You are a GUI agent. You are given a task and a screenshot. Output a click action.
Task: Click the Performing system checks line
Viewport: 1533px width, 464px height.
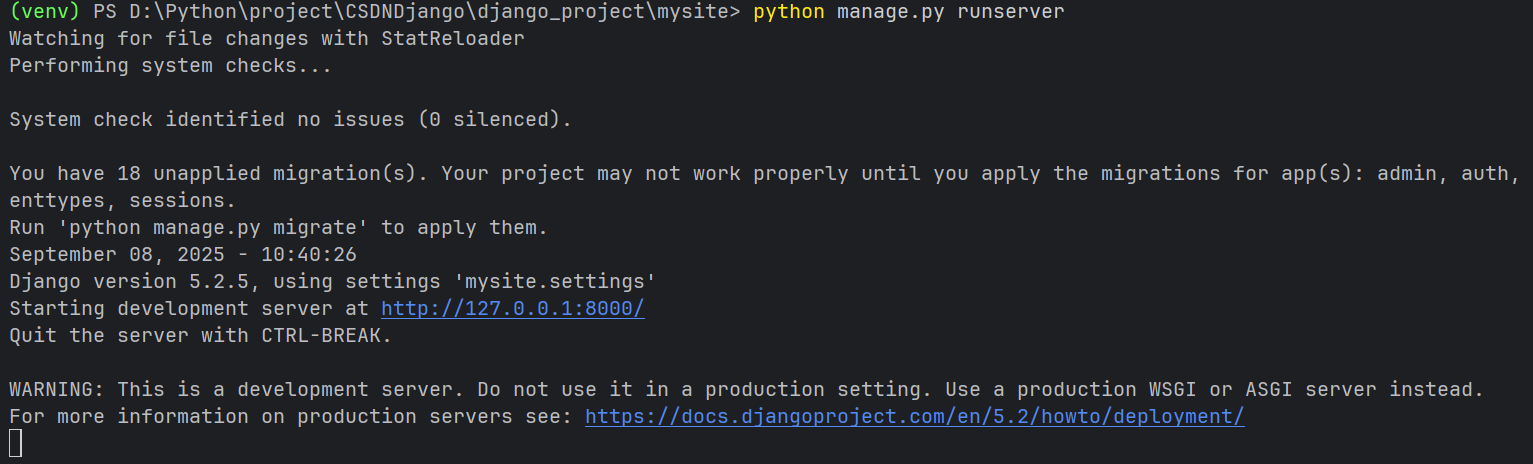[171, 66]
